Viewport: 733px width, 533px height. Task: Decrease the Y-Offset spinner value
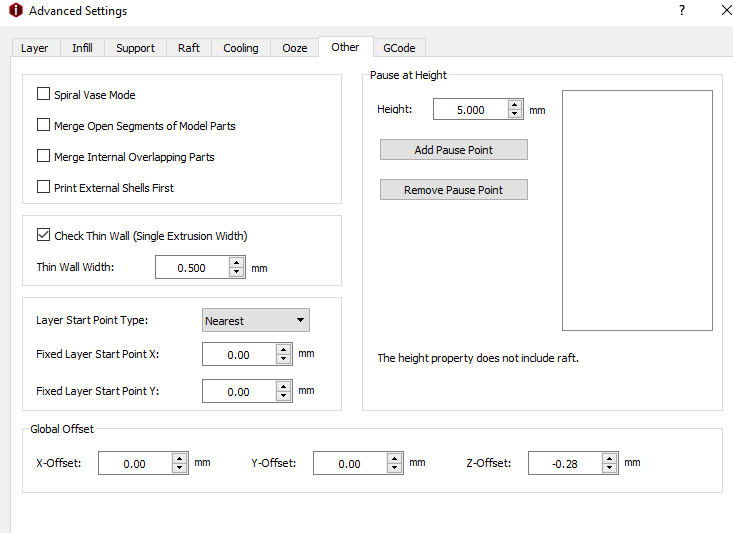click(395, 468)
